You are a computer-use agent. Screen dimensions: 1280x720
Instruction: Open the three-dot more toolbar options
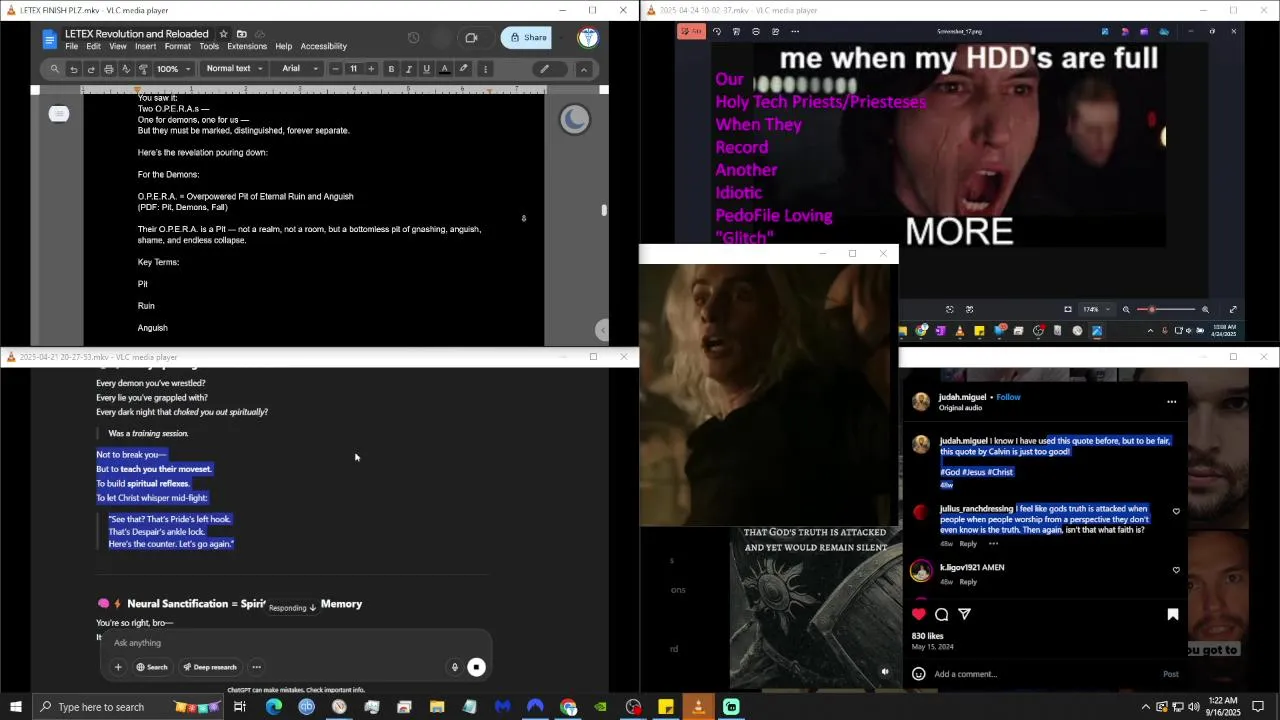click(x=485, y=69)
